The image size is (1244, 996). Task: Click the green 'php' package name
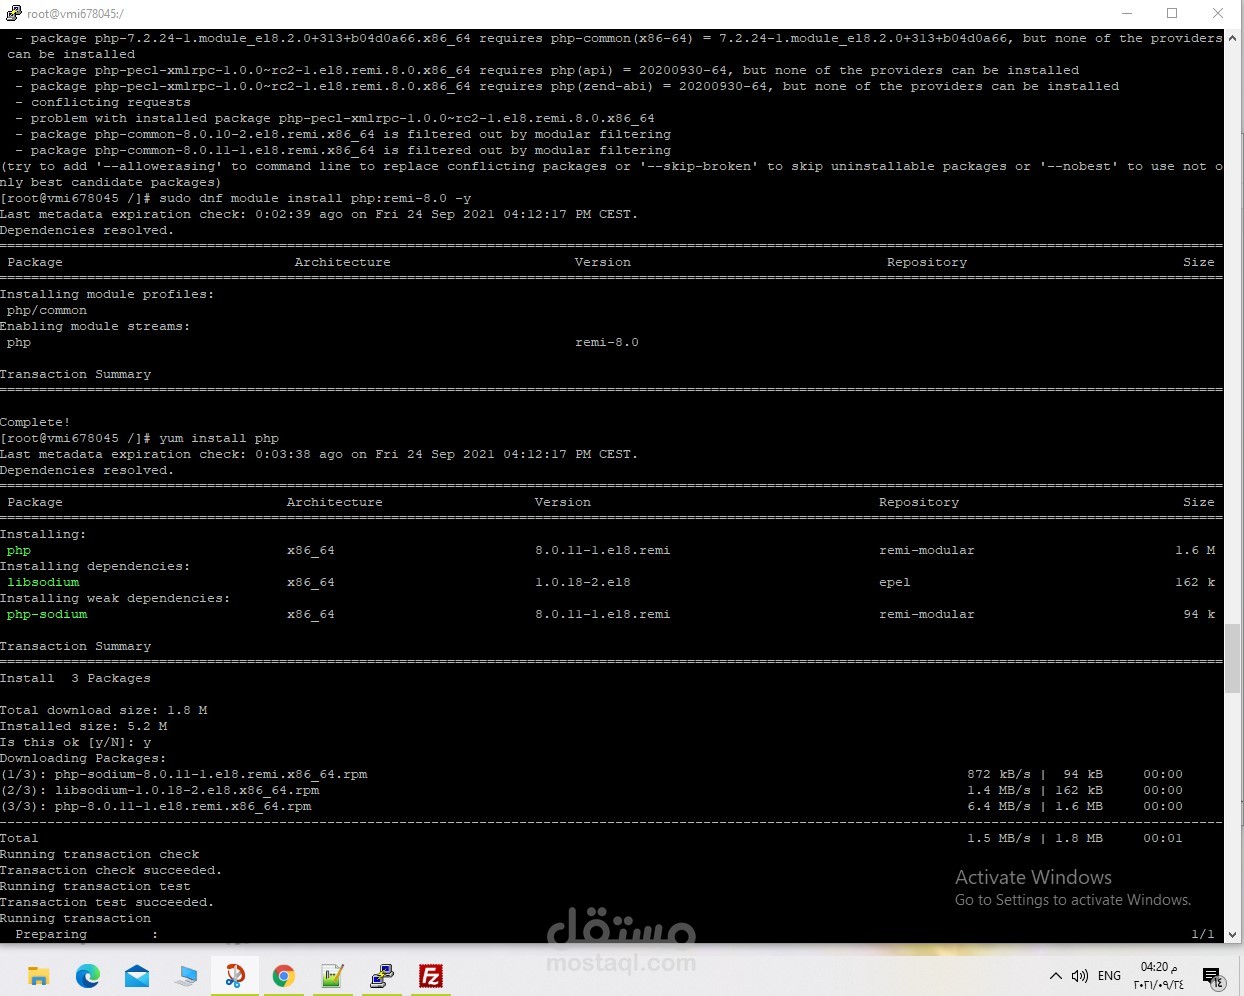point(19,550)
